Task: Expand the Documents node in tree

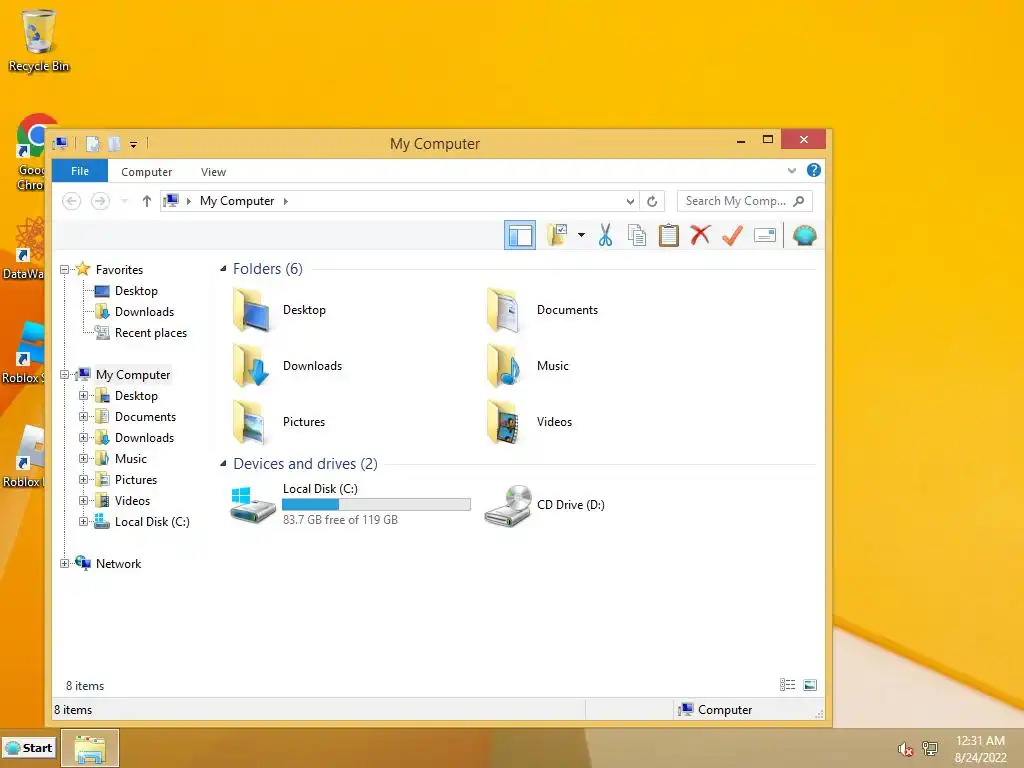Action: coord(83,417)
